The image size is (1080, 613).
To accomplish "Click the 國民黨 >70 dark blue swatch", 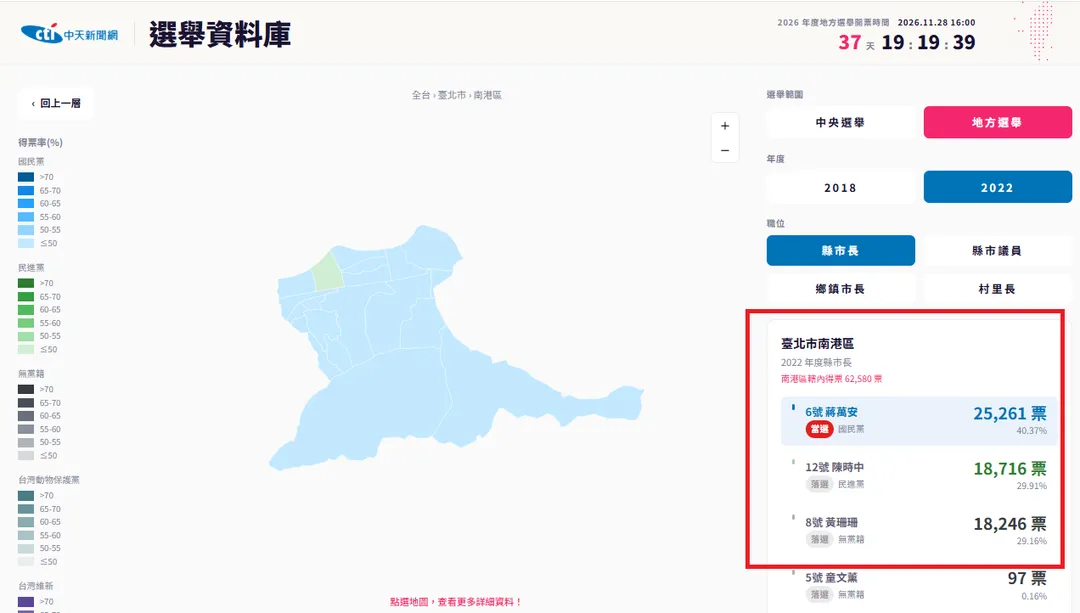I will point(26,177).
